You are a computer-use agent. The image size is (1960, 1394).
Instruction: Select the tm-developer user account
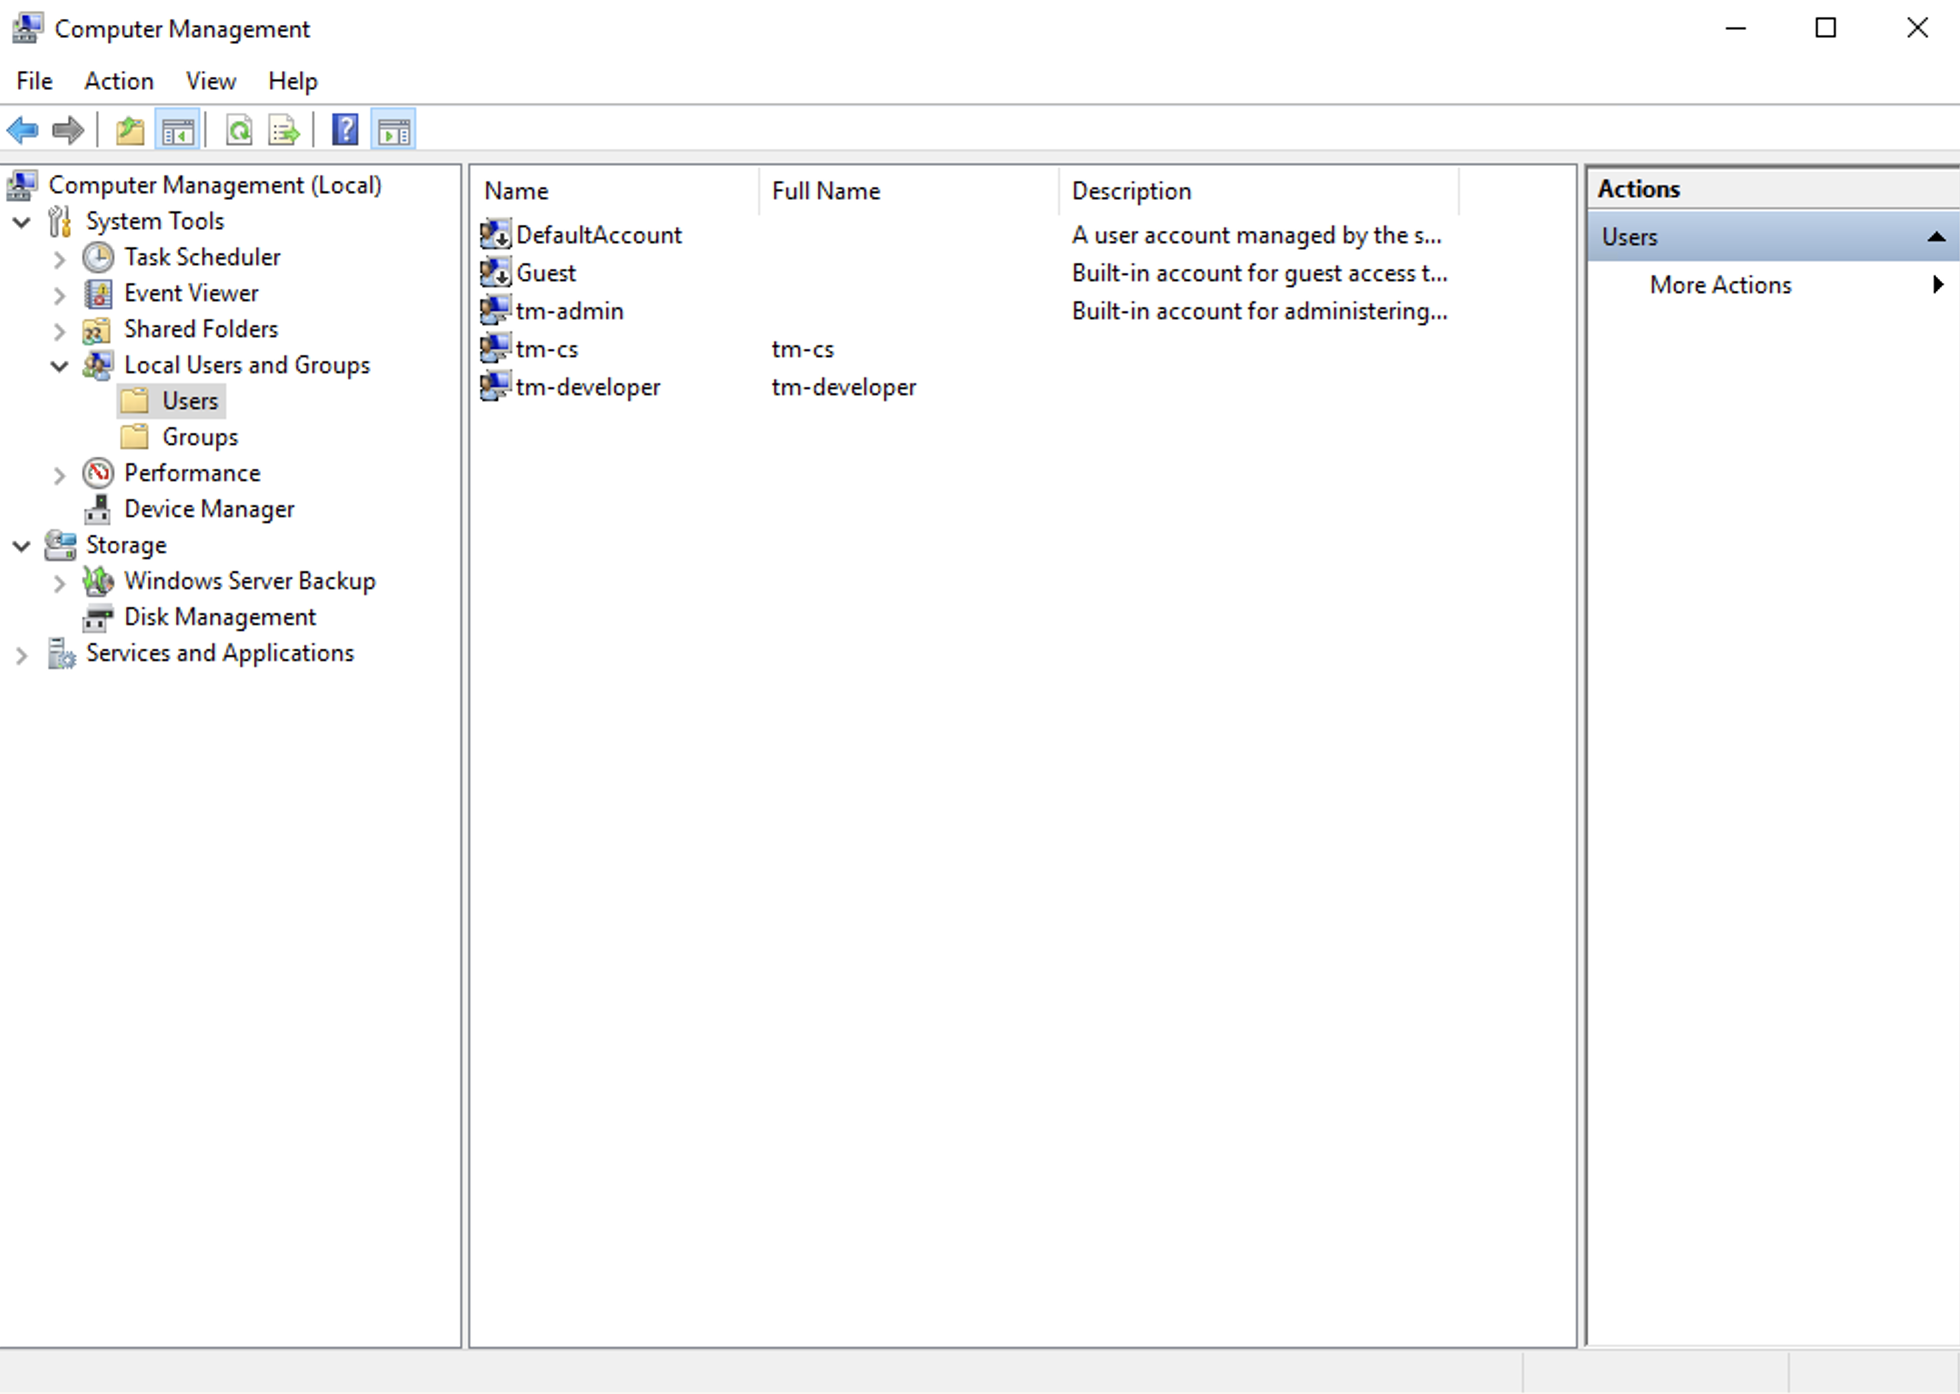[587, 387]
